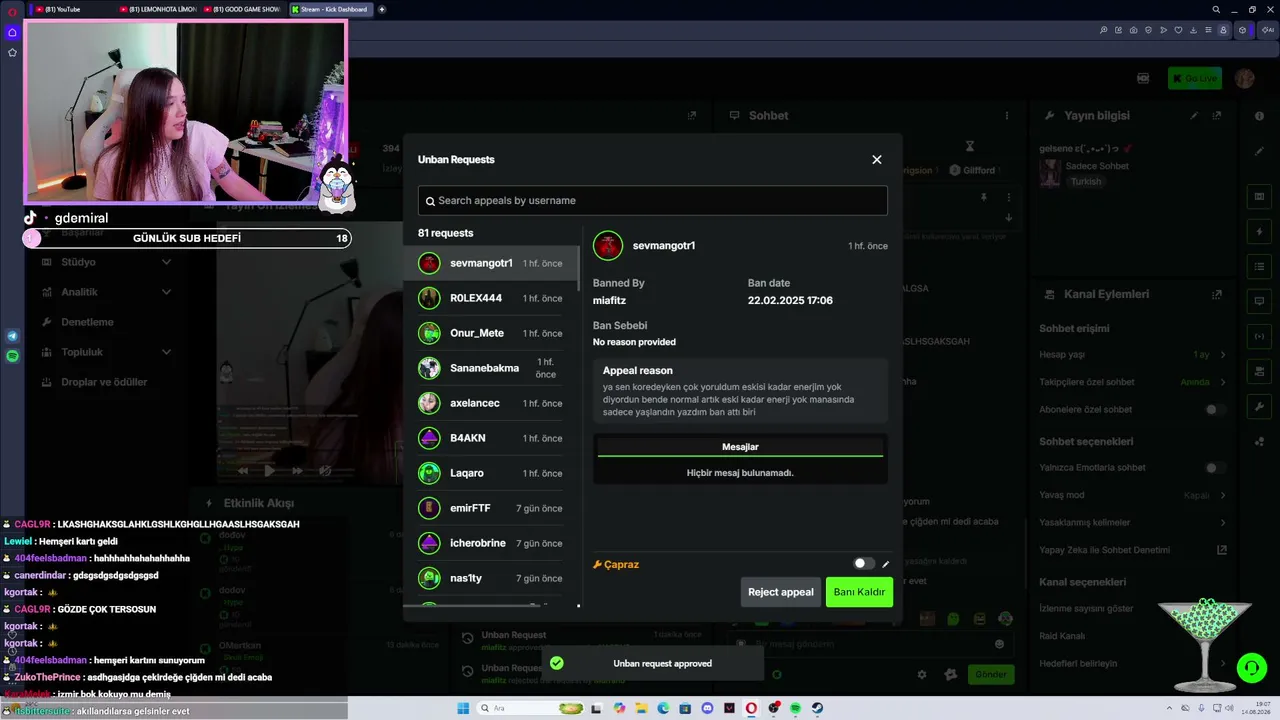The height and width of the screenshot is (720, 1280).
Task: Switch to the YouTube browser tab
Action: pos(72,9)
